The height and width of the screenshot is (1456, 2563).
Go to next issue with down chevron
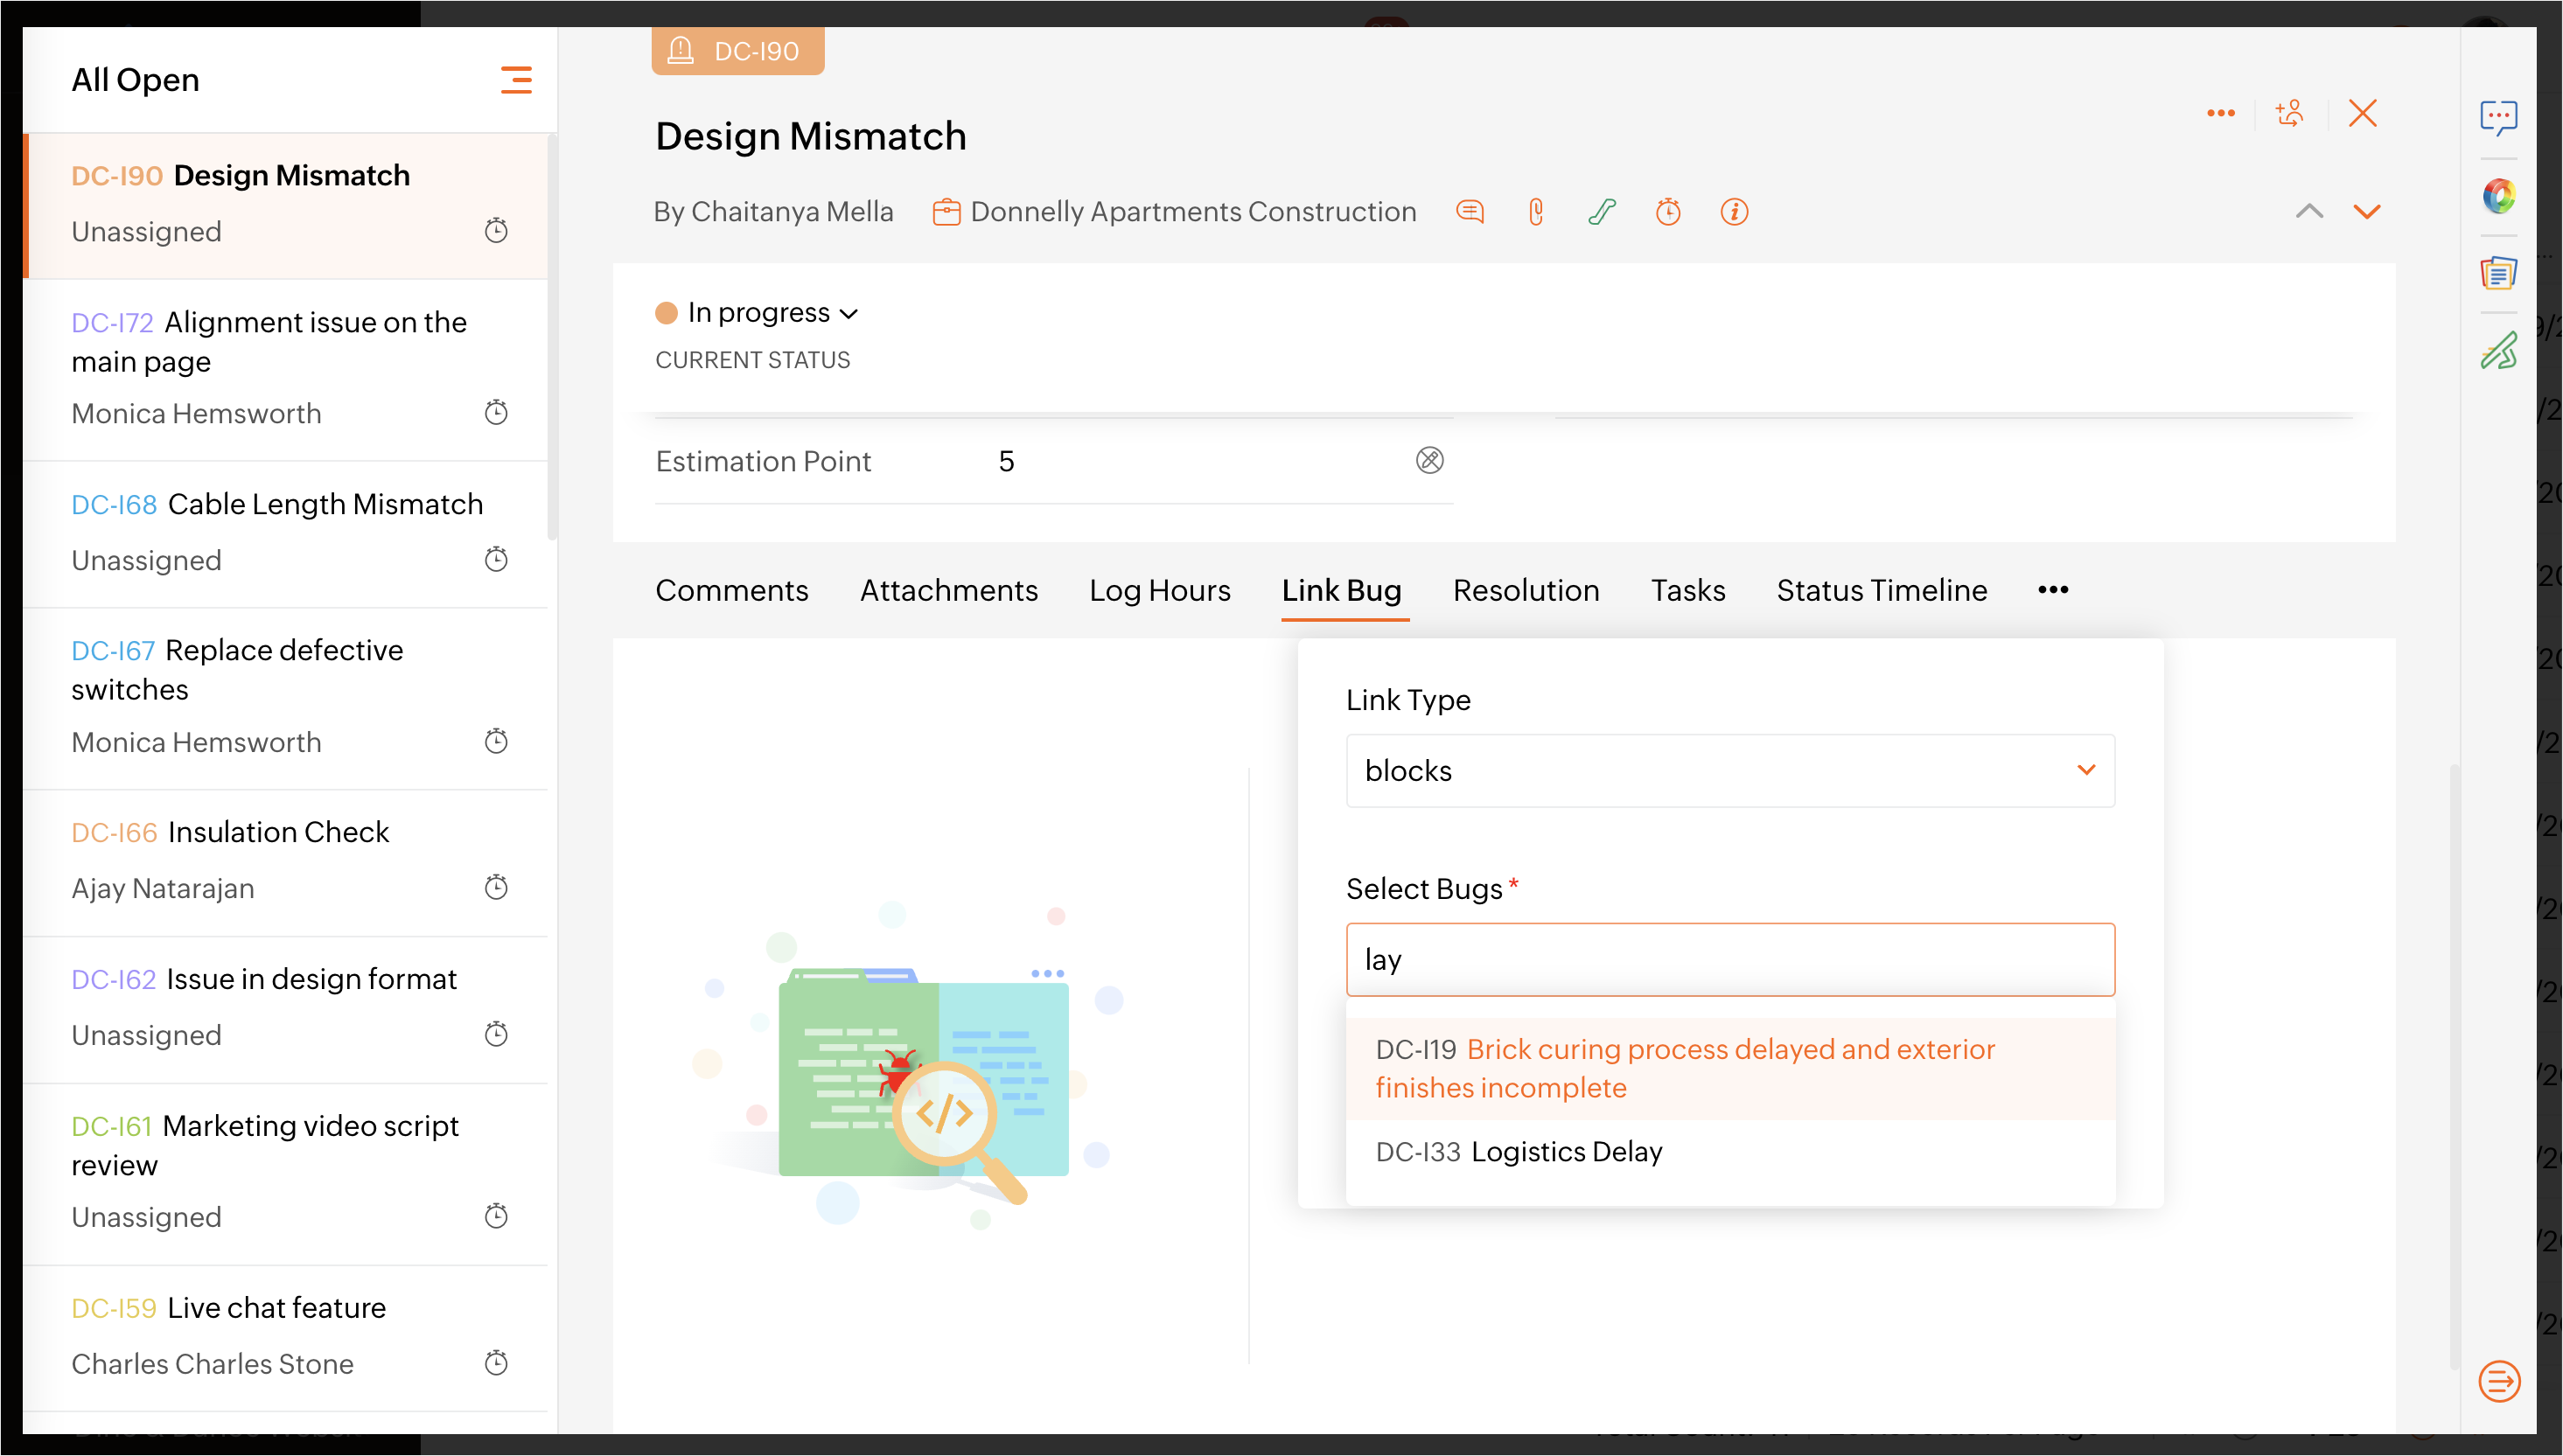point(2366,211)
